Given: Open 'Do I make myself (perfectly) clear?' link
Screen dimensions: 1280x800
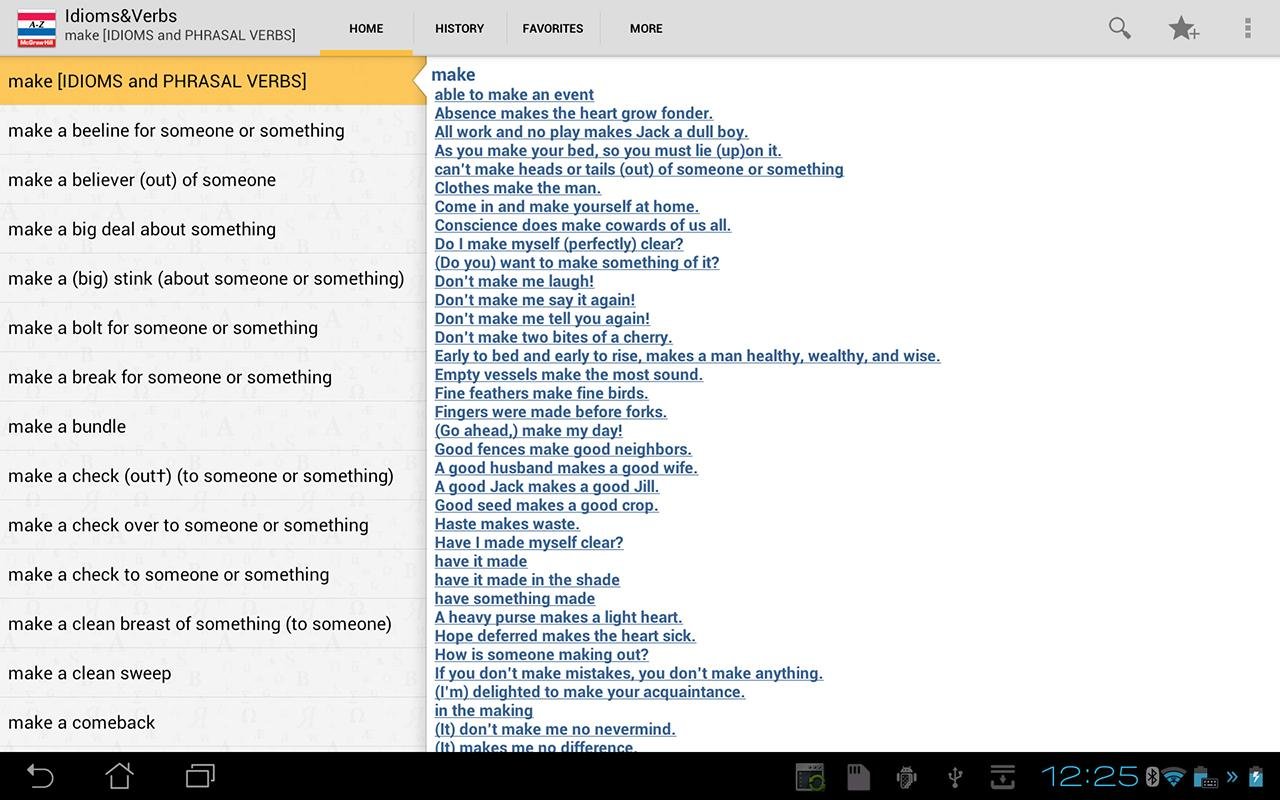Looking at the screenshot, I should [x=559, y=244].
